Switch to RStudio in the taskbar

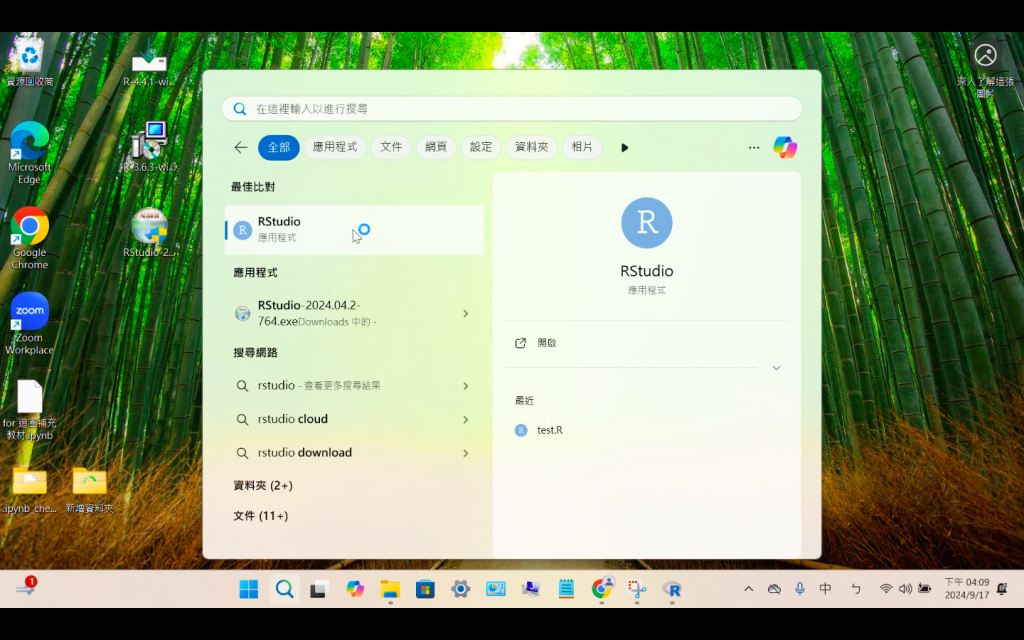click(x=672, y=589)
